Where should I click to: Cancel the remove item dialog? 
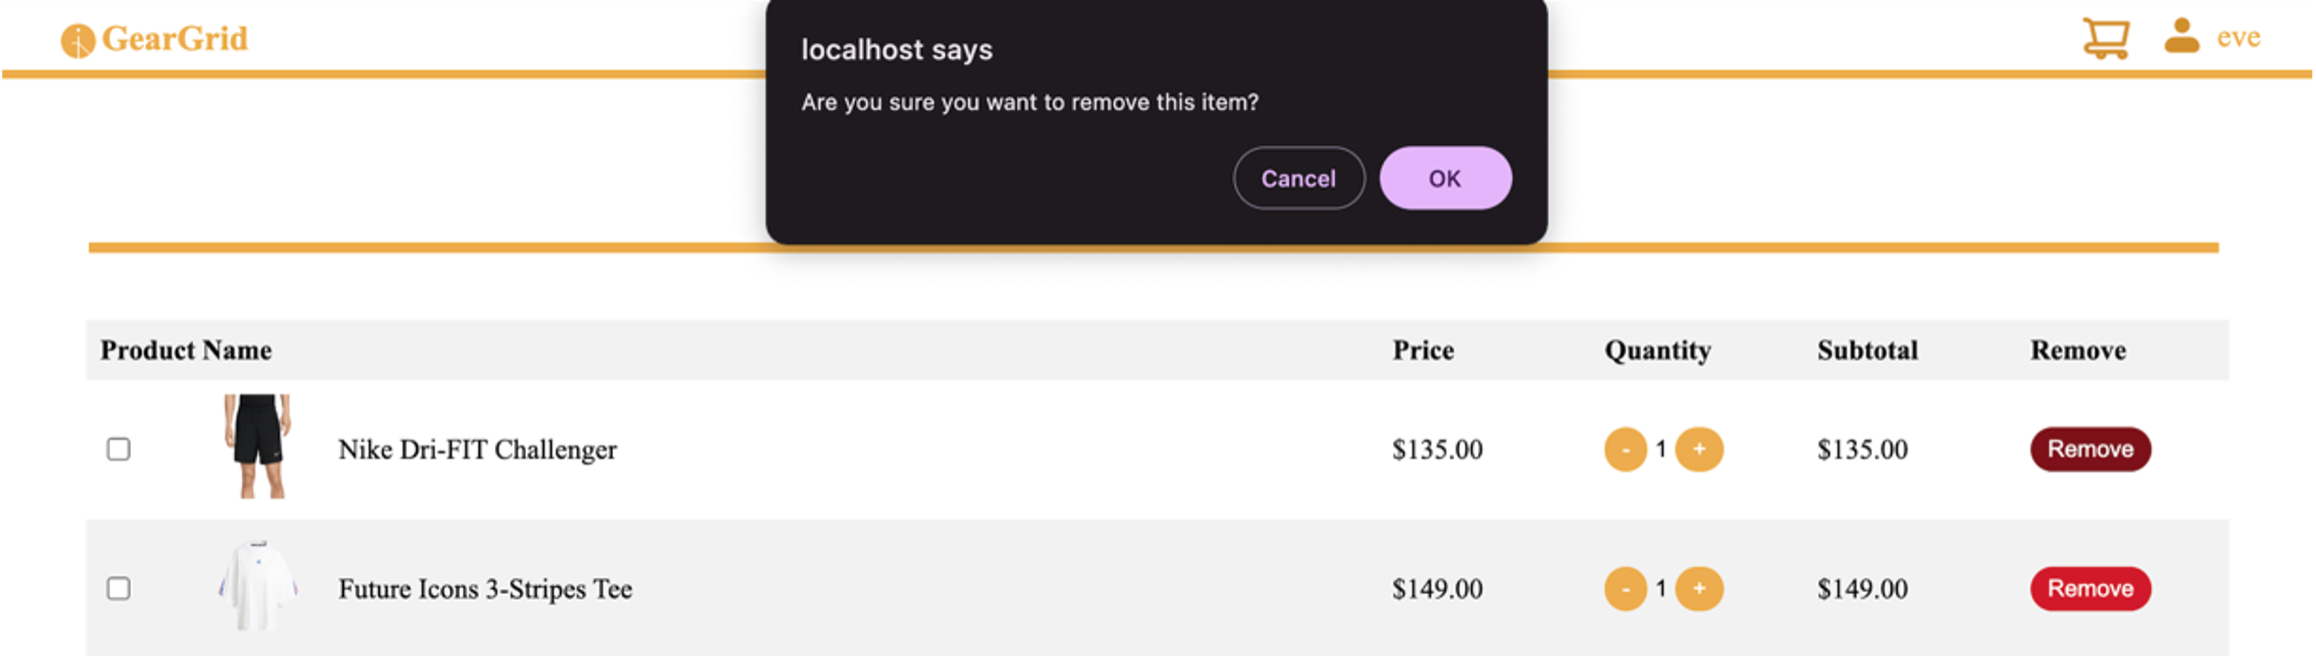pos(1298,178)
